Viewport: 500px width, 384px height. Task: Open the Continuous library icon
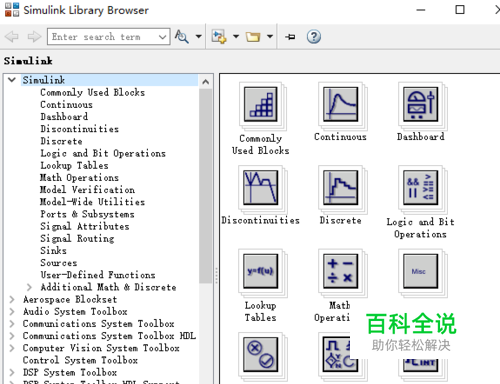pos(341,104)
